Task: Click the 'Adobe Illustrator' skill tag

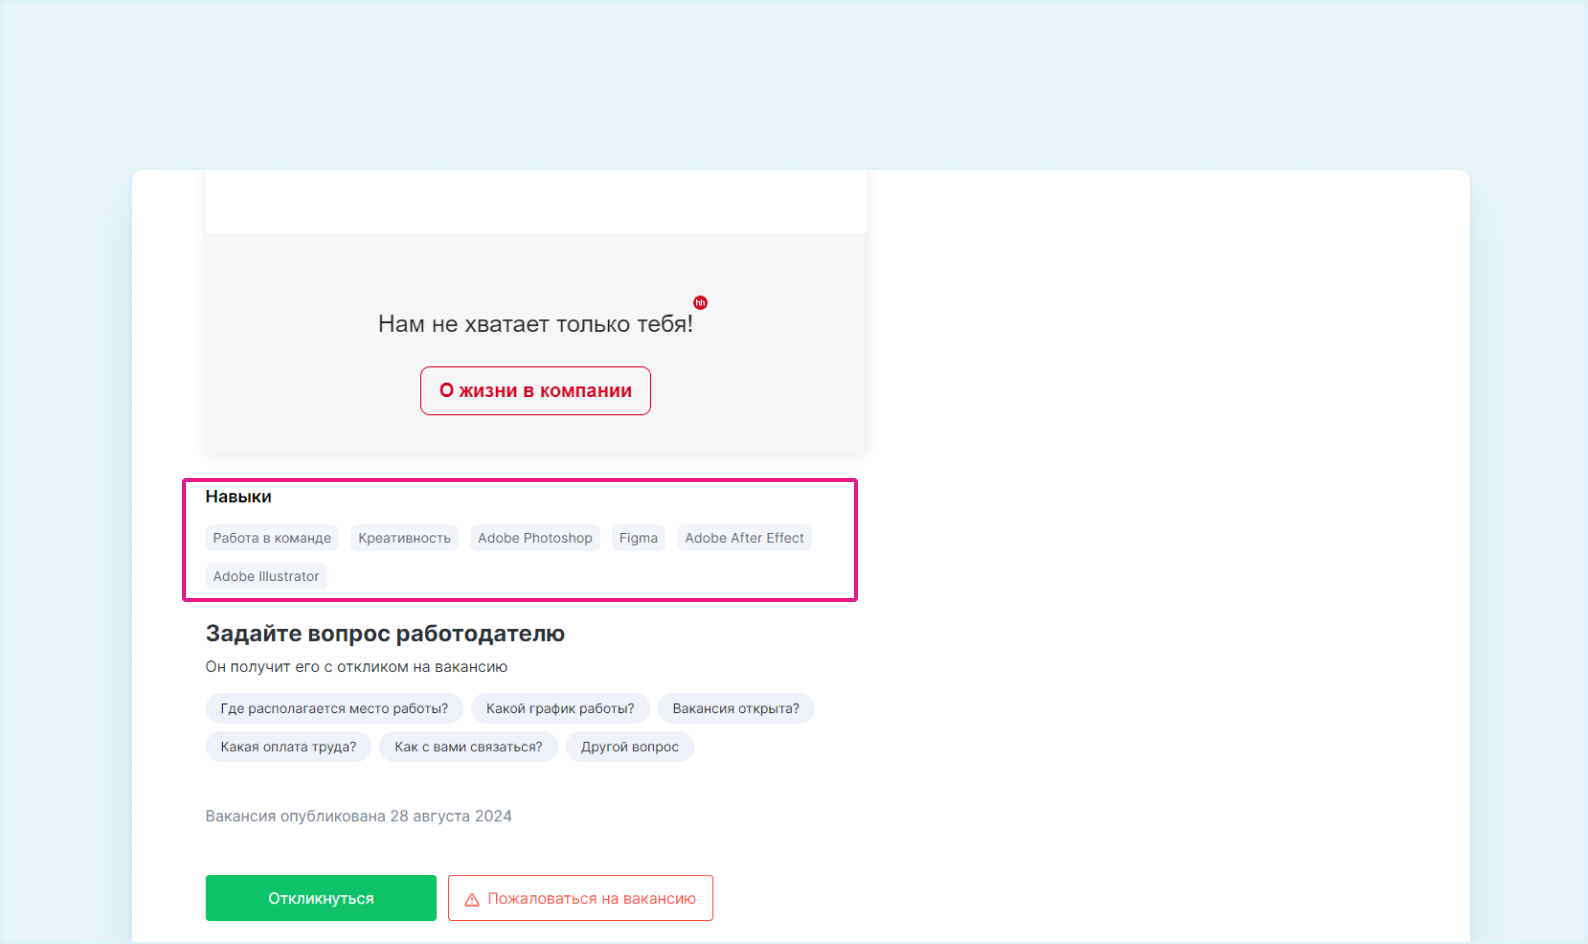Action: (x=266, y=576)
